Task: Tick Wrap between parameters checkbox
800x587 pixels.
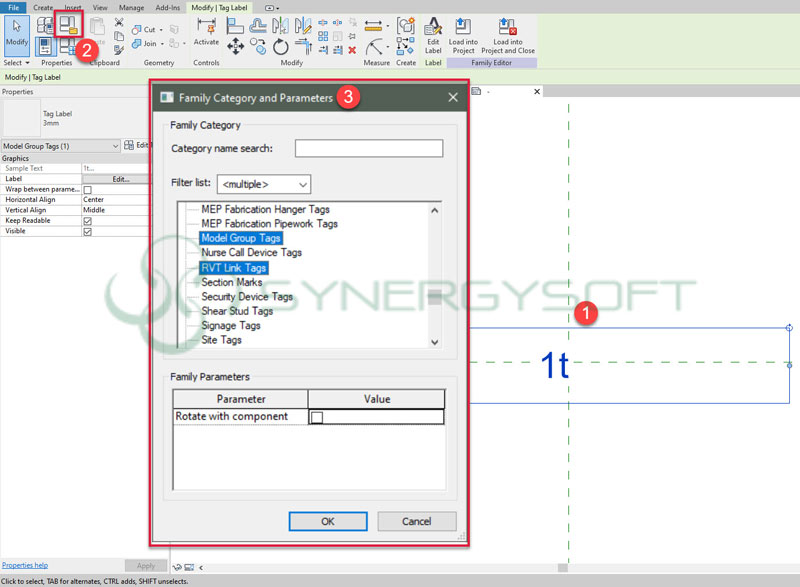Action: click(87, 189)
